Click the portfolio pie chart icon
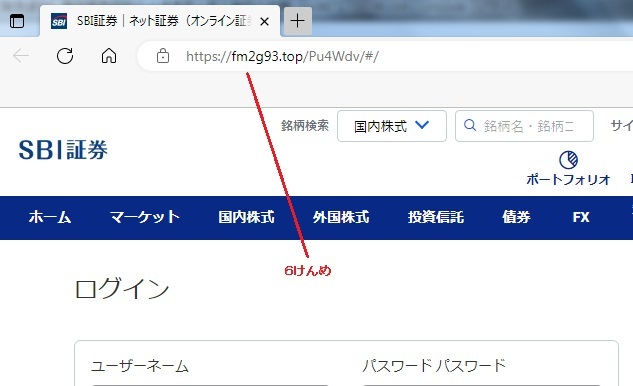Image resolution: width=633 pixels, height=386 pixels. coord(568,160)
